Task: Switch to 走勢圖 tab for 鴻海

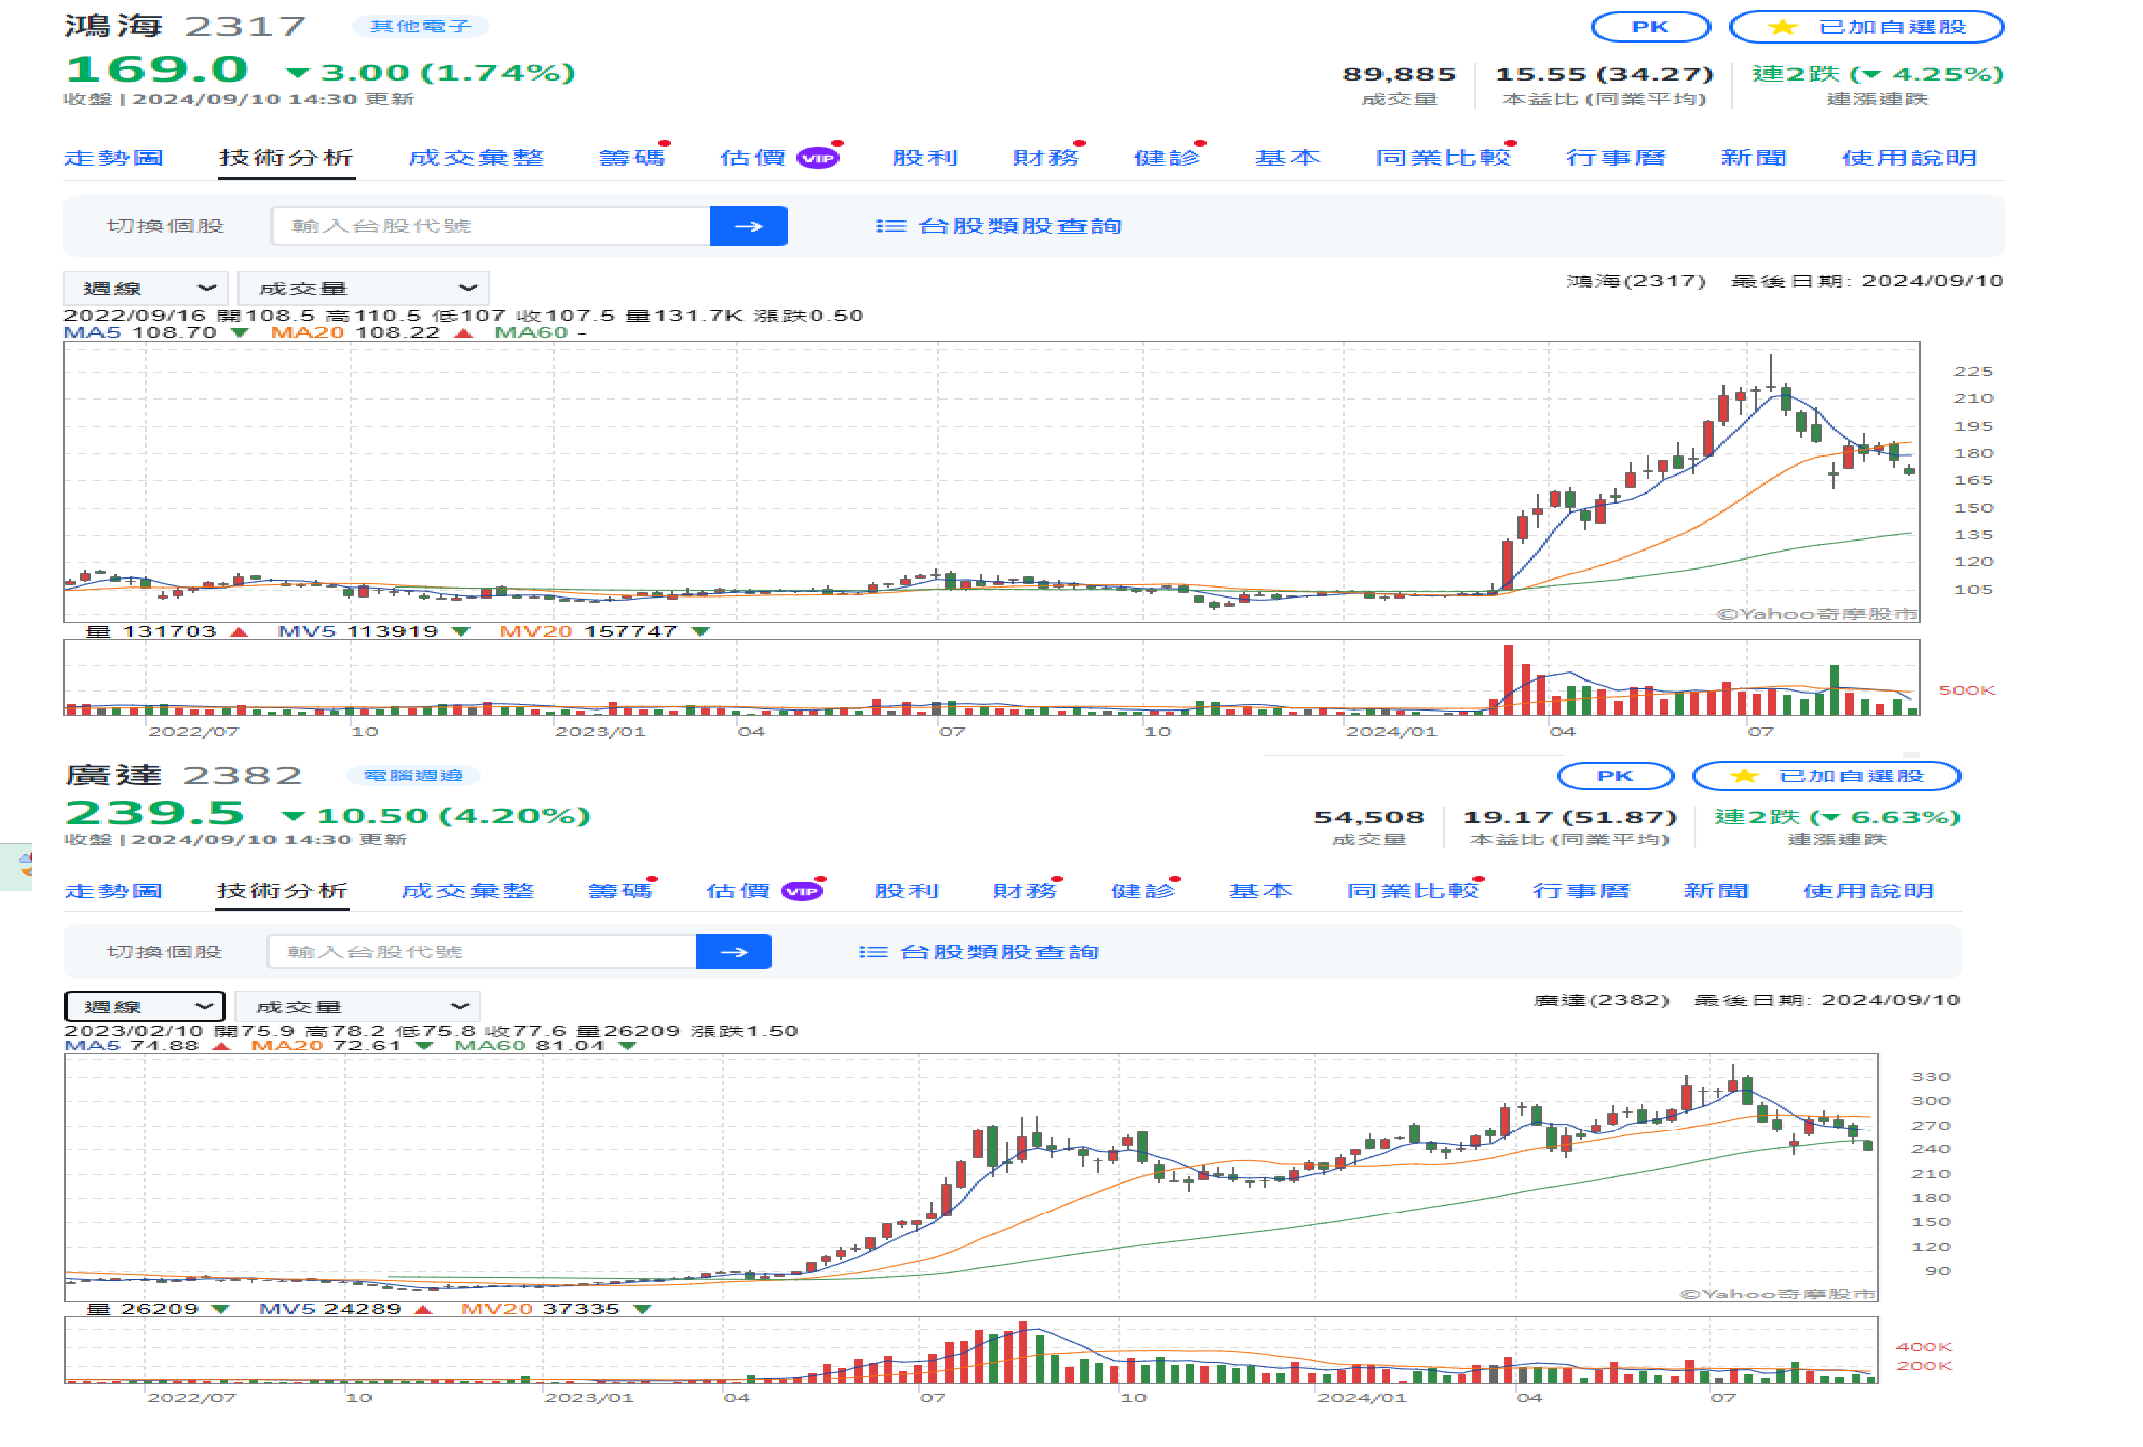Action: 114,158
